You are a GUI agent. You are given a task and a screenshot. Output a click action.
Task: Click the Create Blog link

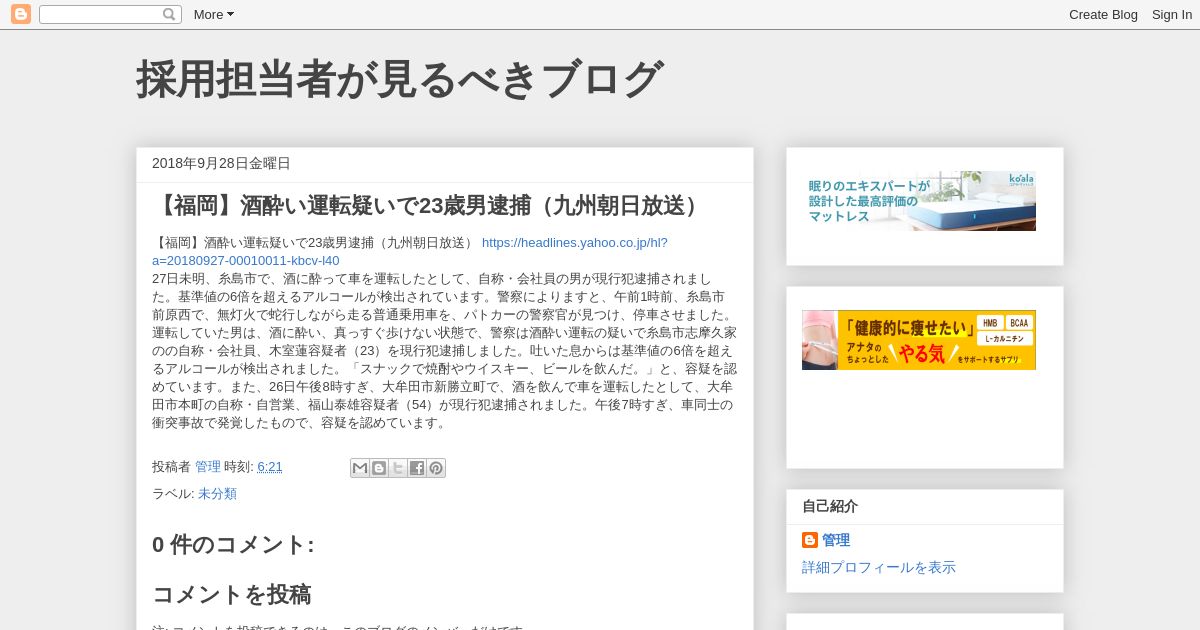pos(1103,14)
